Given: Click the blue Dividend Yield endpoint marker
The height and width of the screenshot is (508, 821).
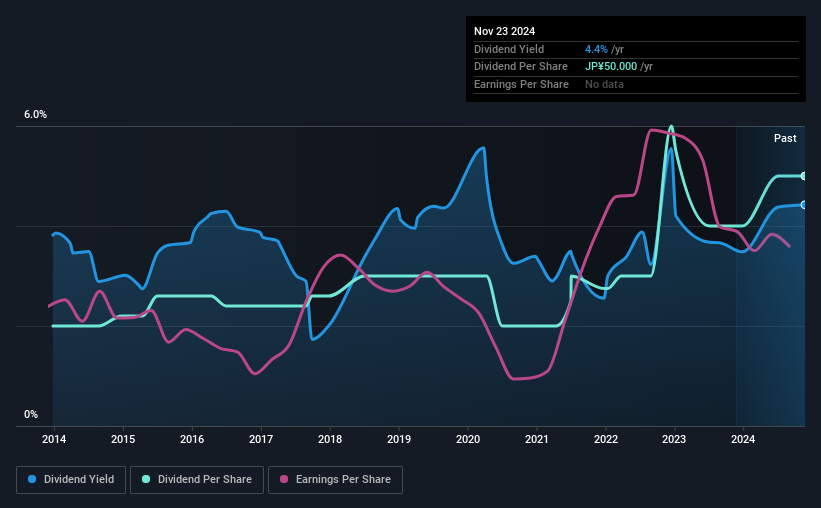Looking at the screenshot, I should click(x=804, y=205).
